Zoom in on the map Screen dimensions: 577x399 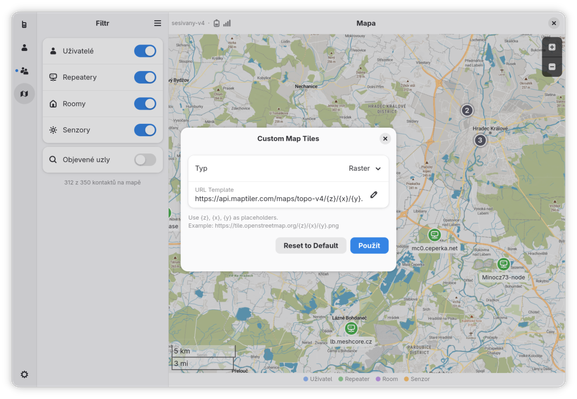tap(552, 47)
